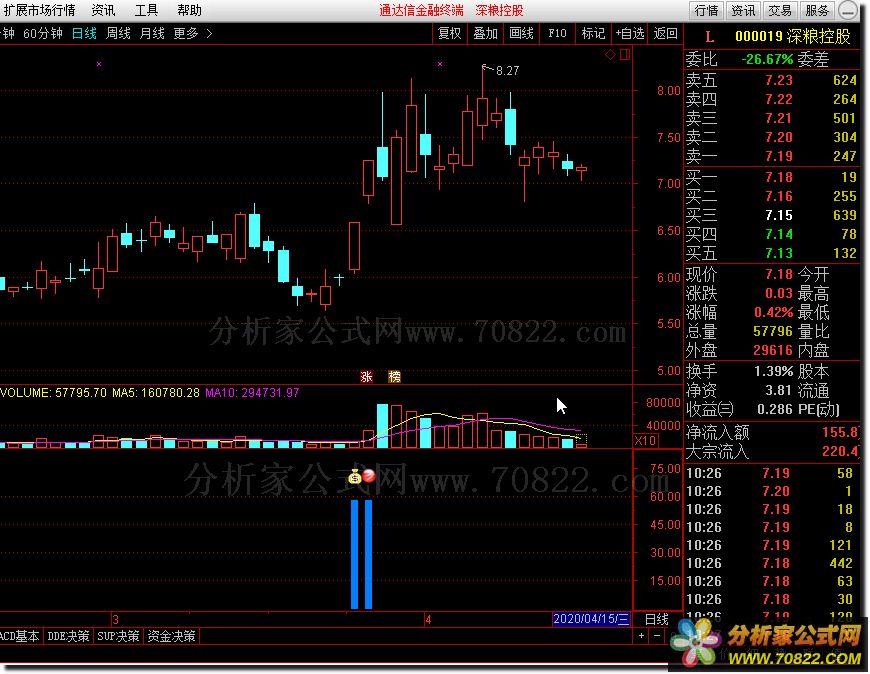870x674 pixels.
Task: Click the 返回 back button
Action: [x=665, y=33]
